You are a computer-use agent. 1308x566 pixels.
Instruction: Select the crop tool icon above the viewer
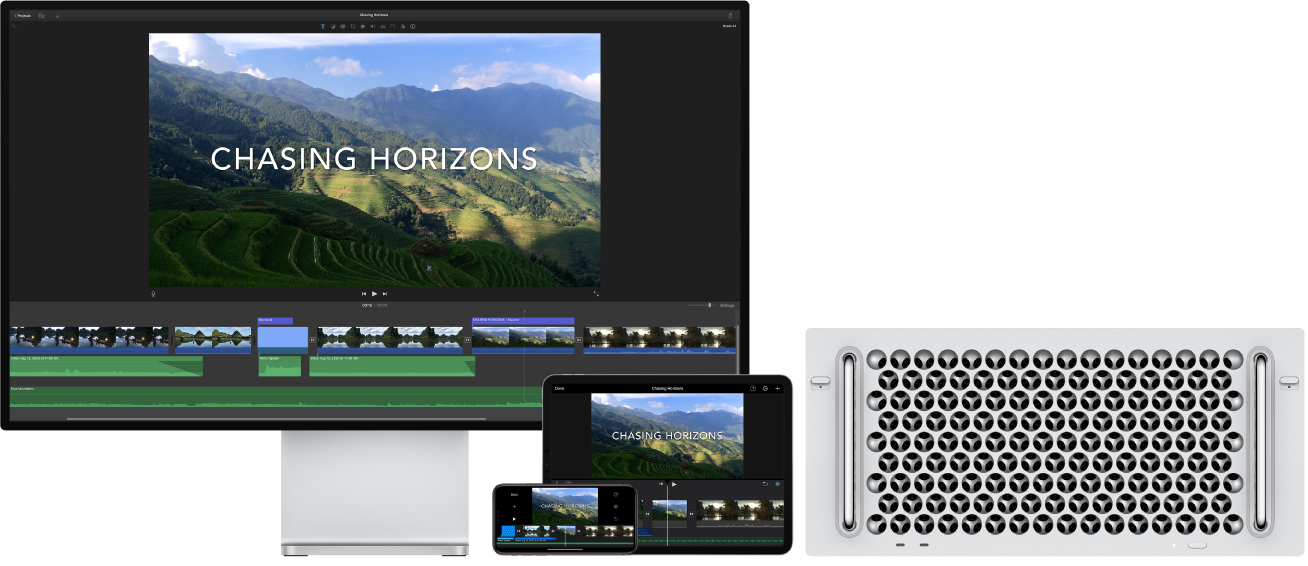coord(353,26)
